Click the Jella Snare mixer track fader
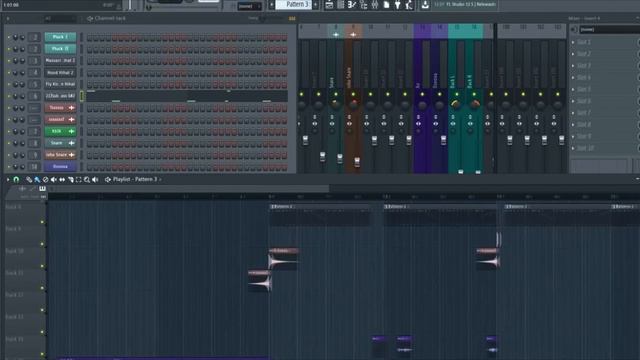640x360 pixels. click(357, 162)
